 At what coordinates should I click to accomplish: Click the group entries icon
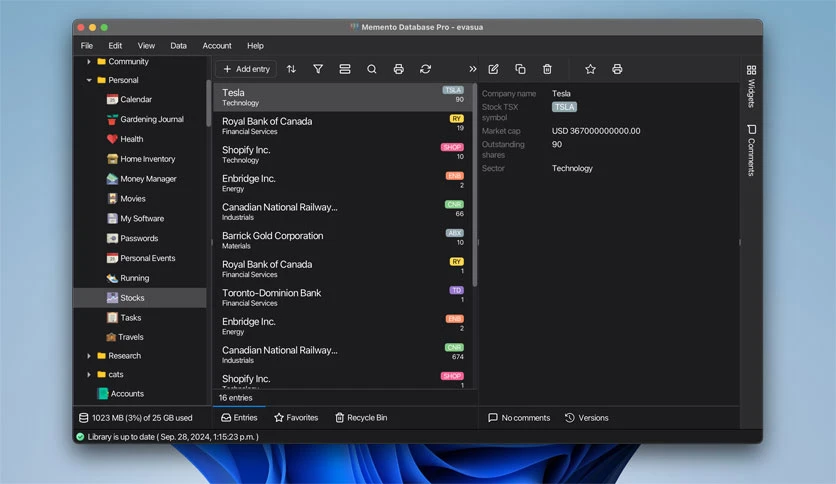[345, 69]
